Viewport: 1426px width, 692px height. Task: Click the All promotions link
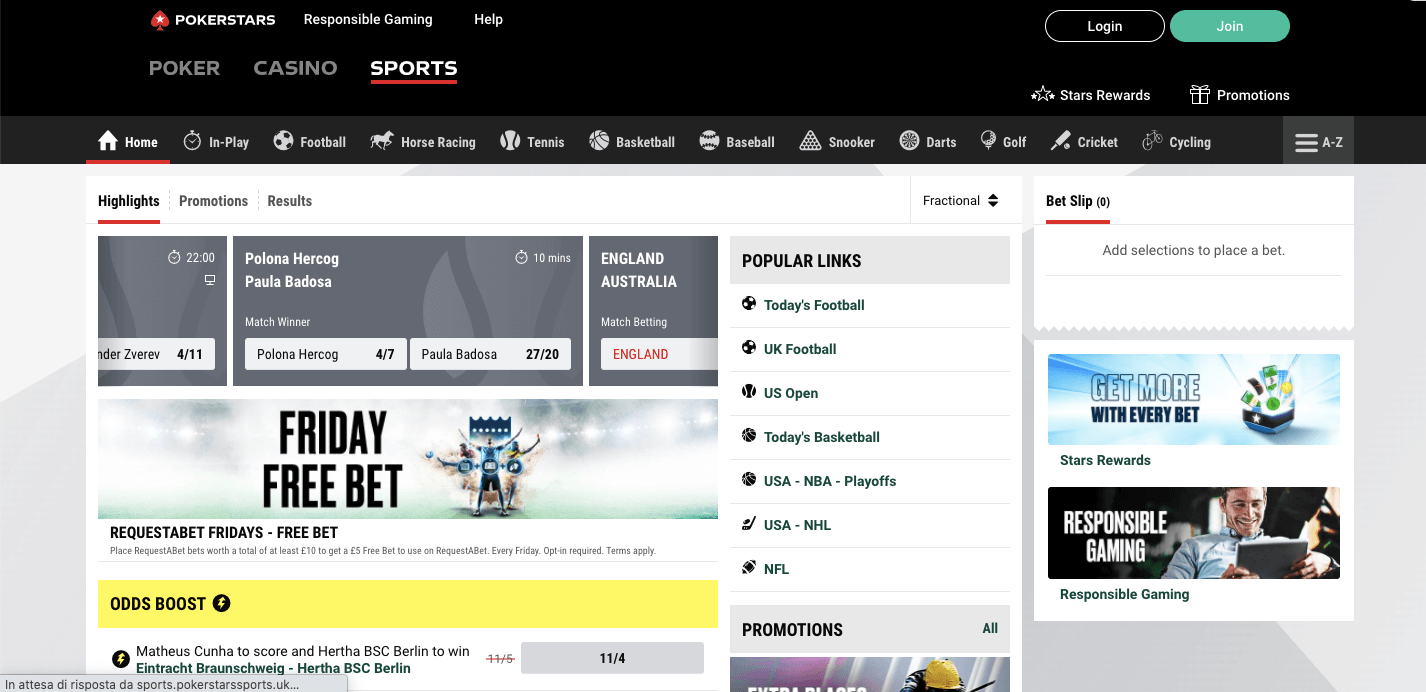[x=990, y=628]
